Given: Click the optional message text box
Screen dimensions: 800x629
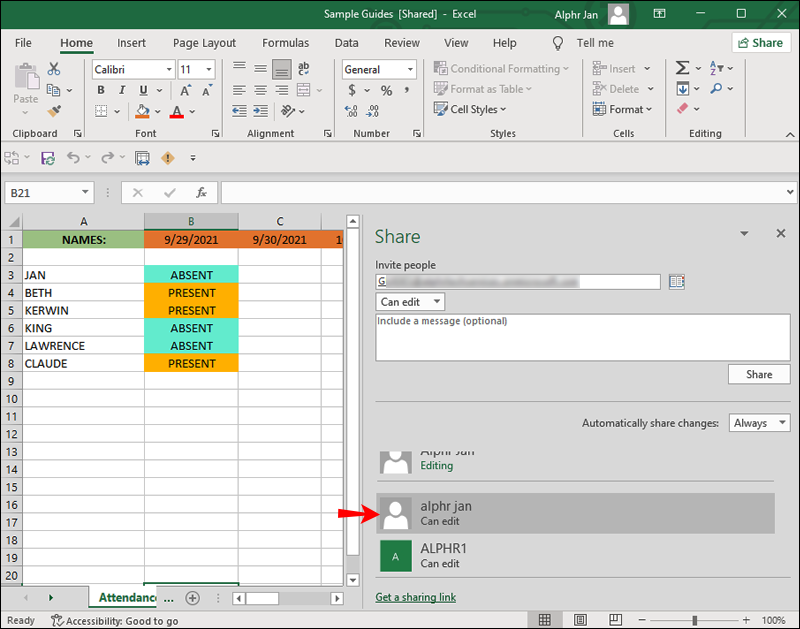Looking at the screenshot, I should [x=583, y=337].
